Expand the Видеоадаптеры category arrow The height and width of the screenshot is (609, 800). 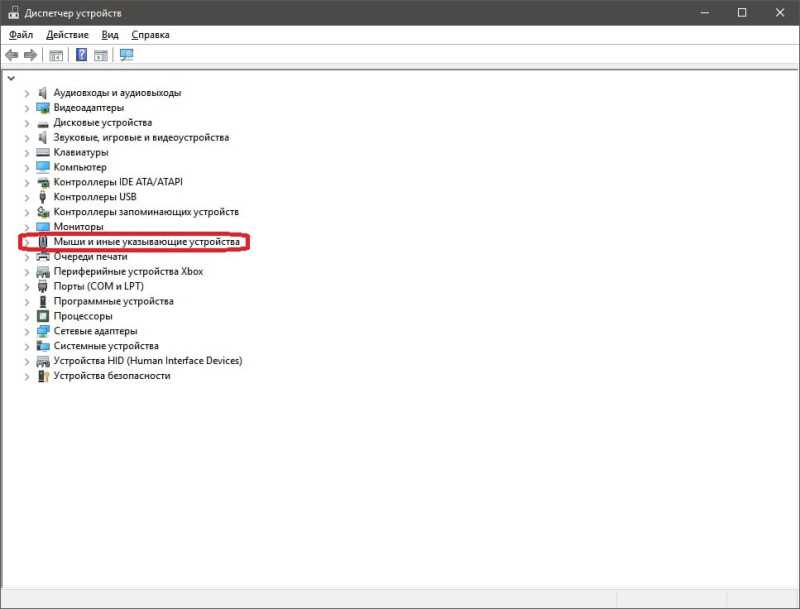pos(27,108)
